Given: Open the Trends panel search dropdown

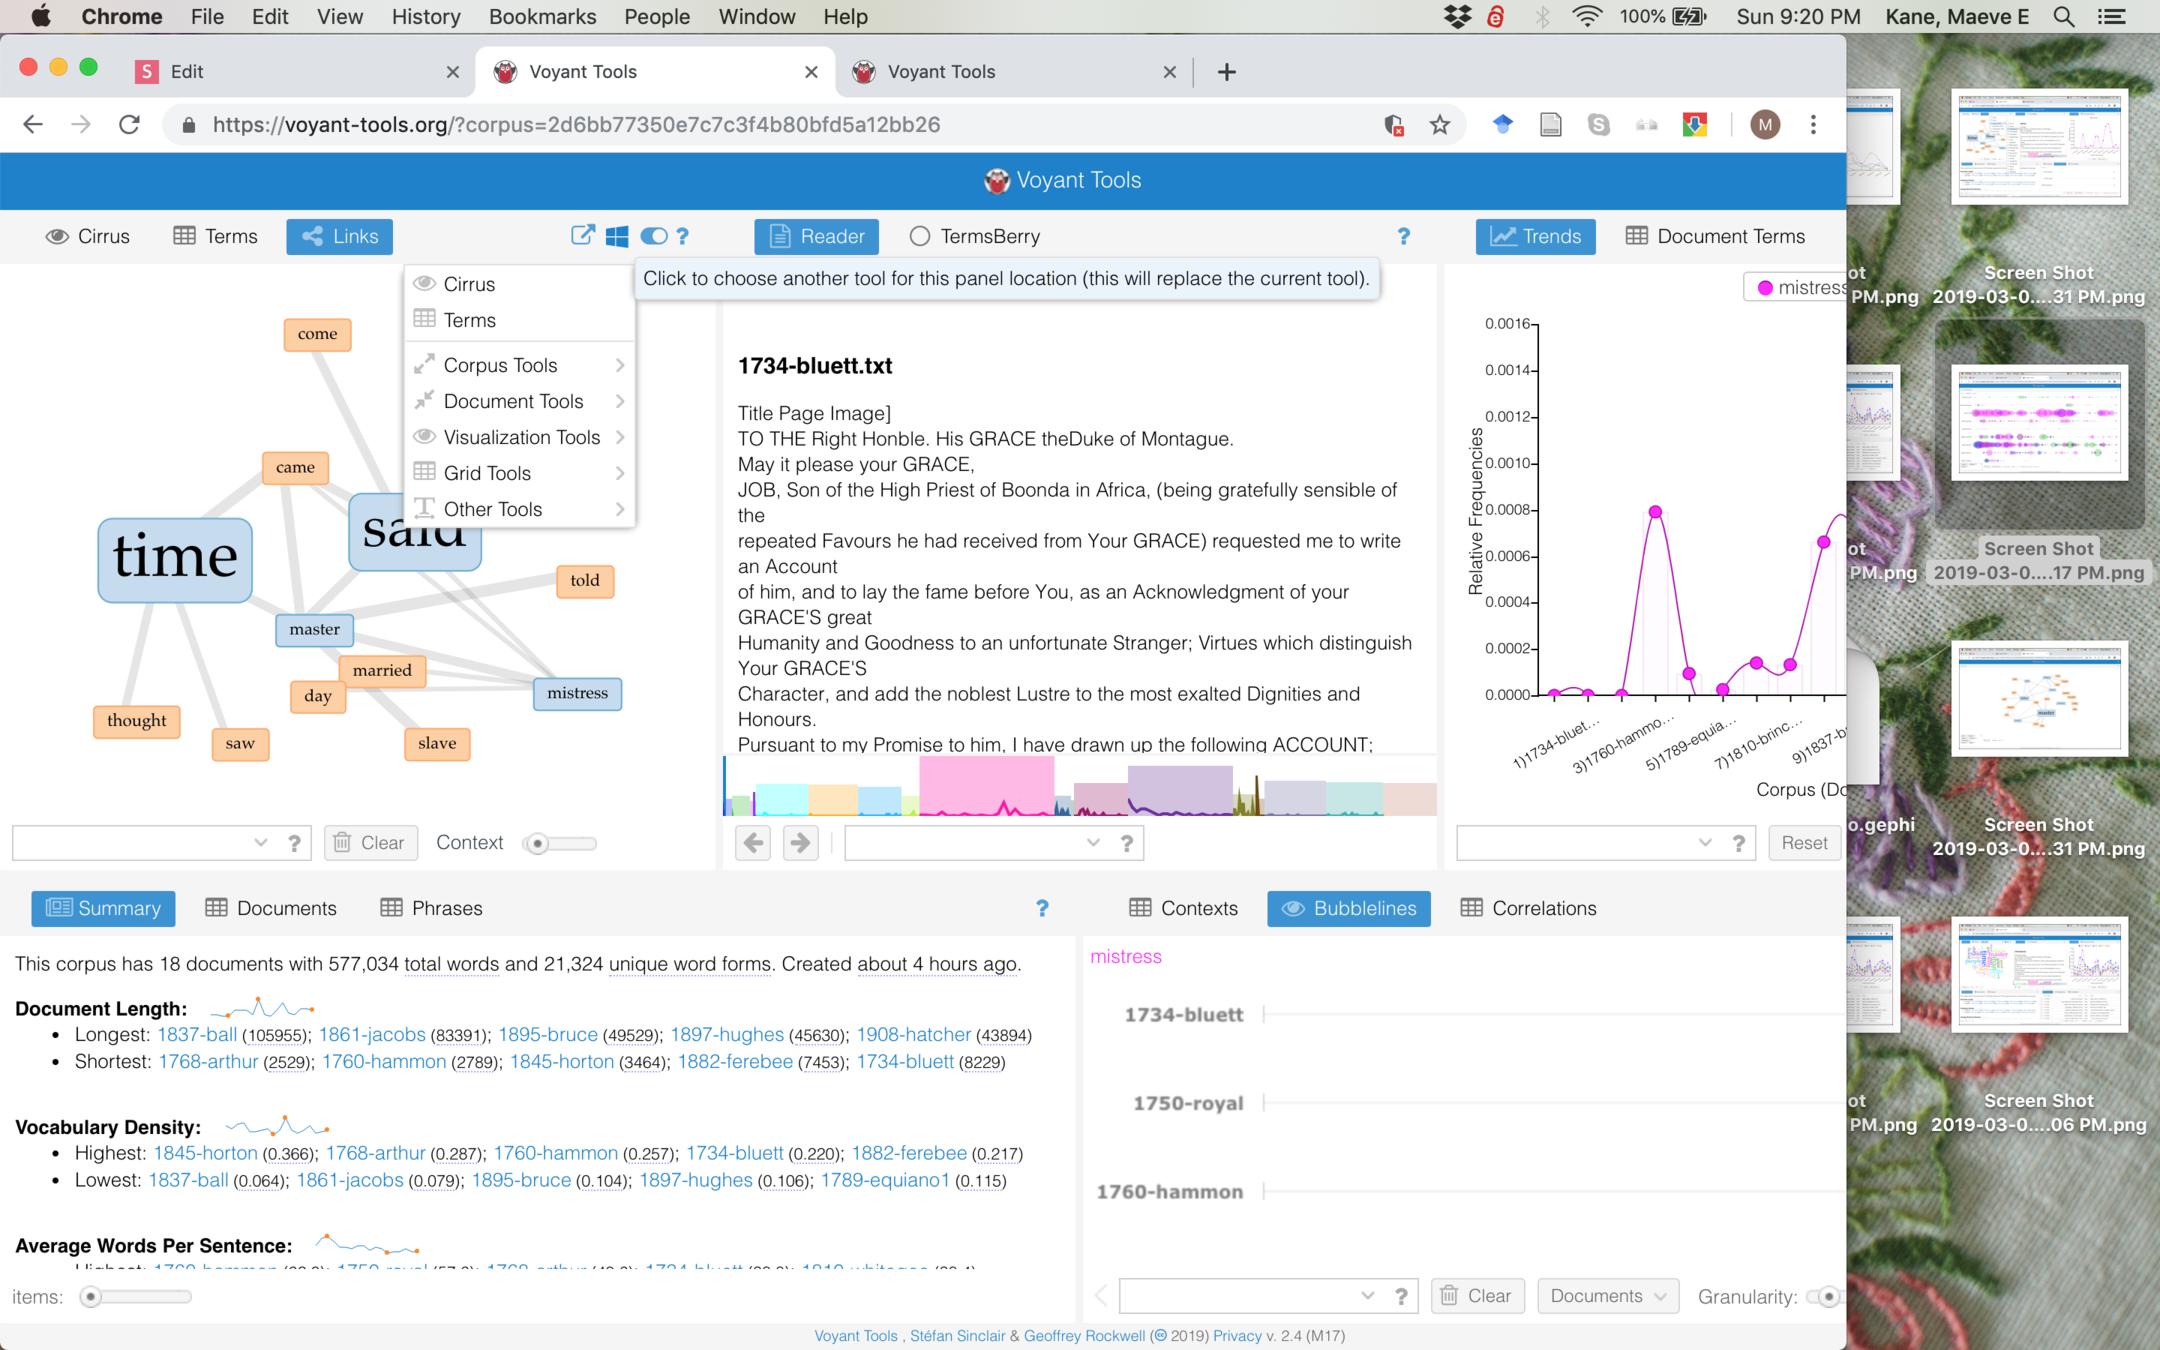Looking at the screenshot, I should [x=1704, y=843].
